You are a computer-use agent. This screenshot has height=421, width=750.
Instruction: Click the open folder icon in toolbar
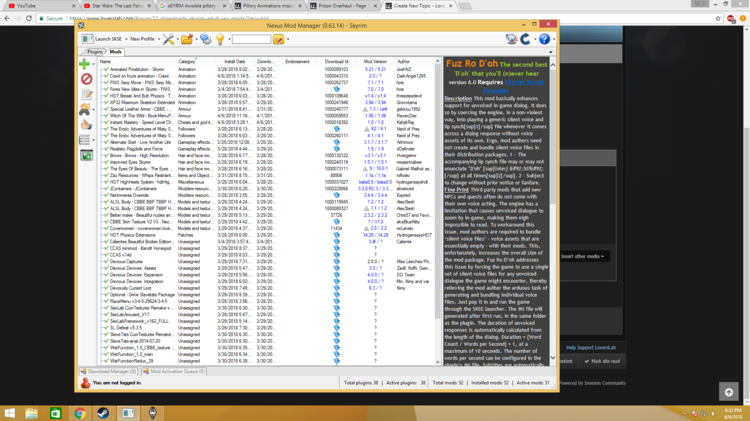click(x=187, y=39)
